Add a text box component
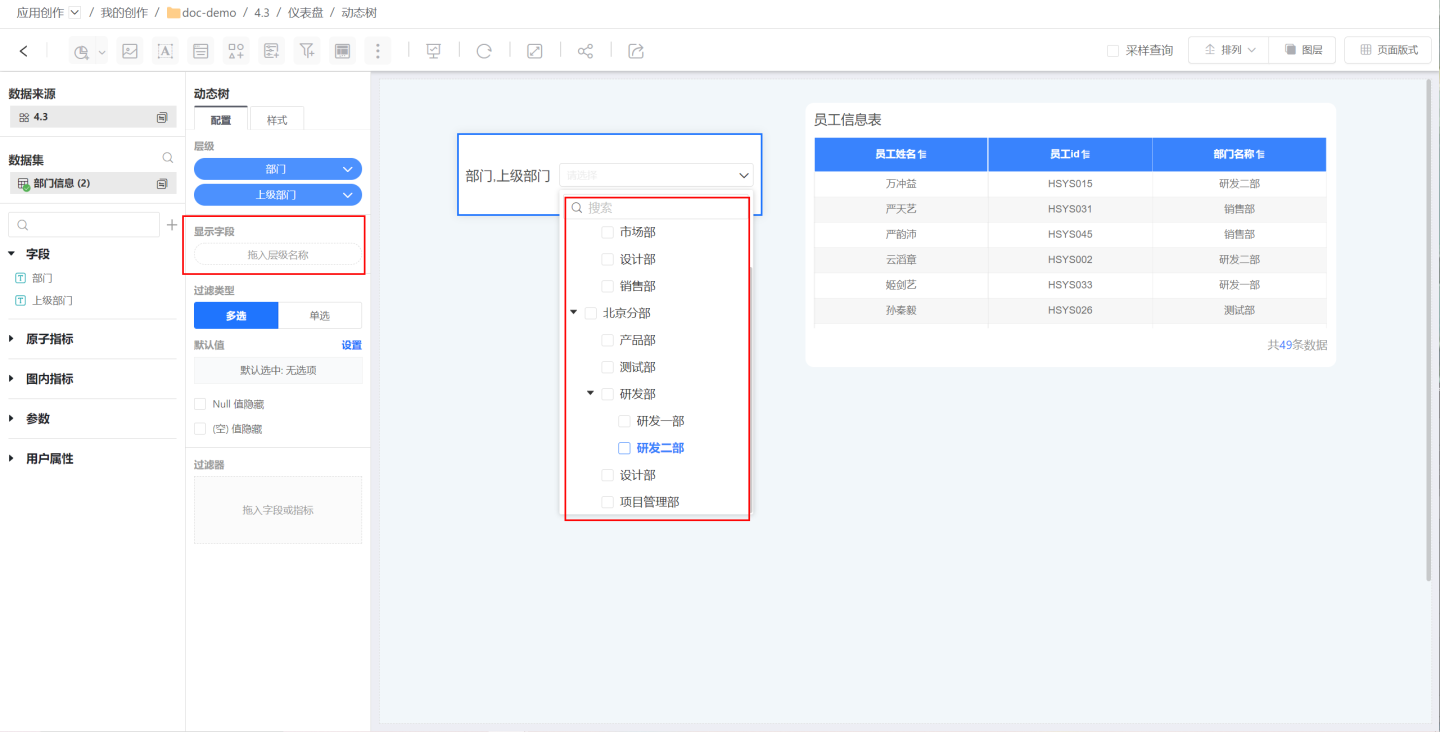 pos(165,51)
